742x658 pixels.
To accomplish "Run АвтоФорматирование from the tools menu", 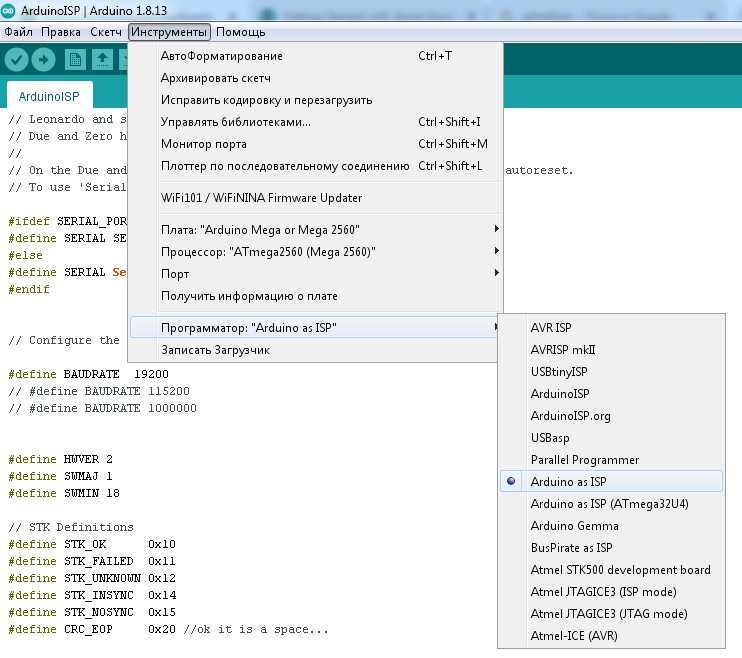I will [221, 56].
